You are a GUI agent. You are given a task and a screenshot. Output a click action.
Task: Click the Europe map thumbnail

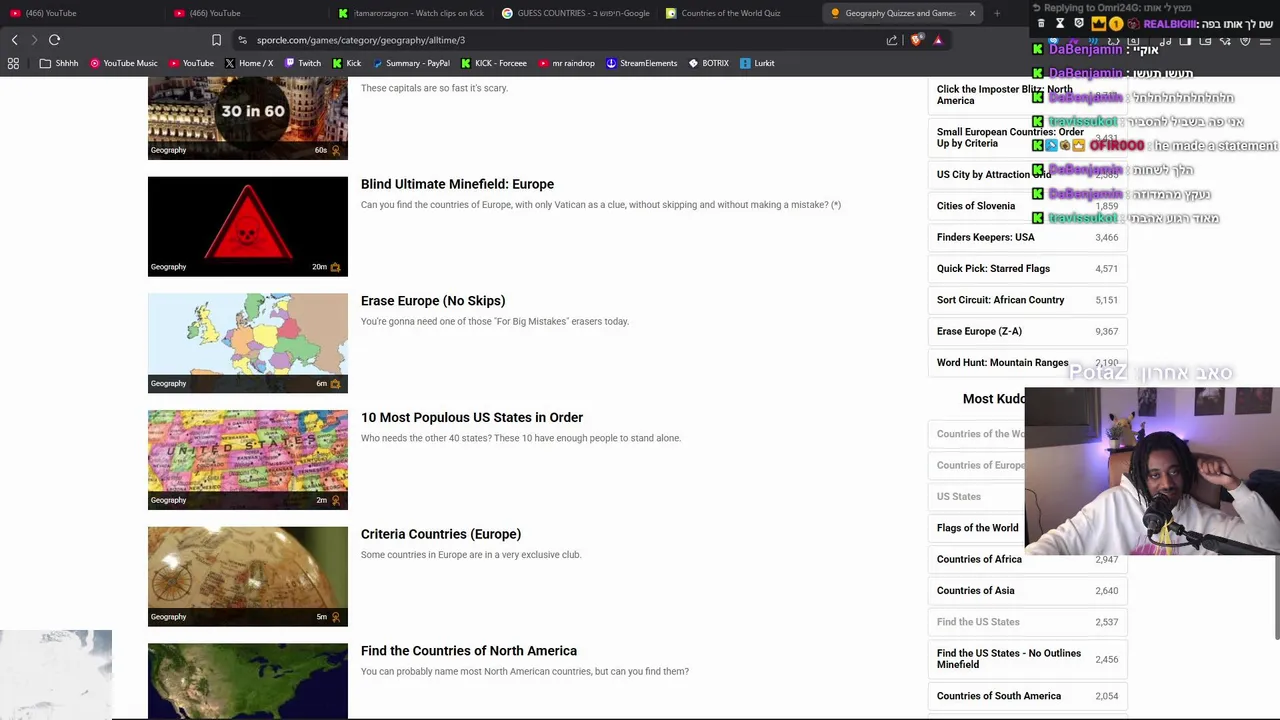click(248, 343)
